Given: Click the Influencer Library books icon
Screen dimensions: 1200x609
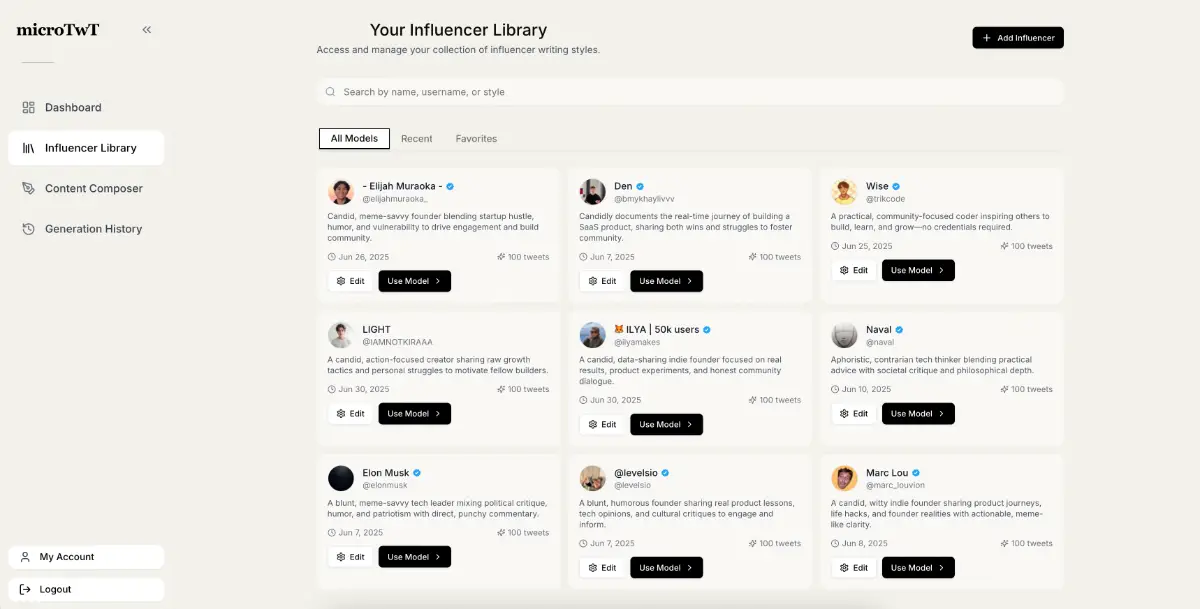Looking at the screenshot, I should [29, 148].
